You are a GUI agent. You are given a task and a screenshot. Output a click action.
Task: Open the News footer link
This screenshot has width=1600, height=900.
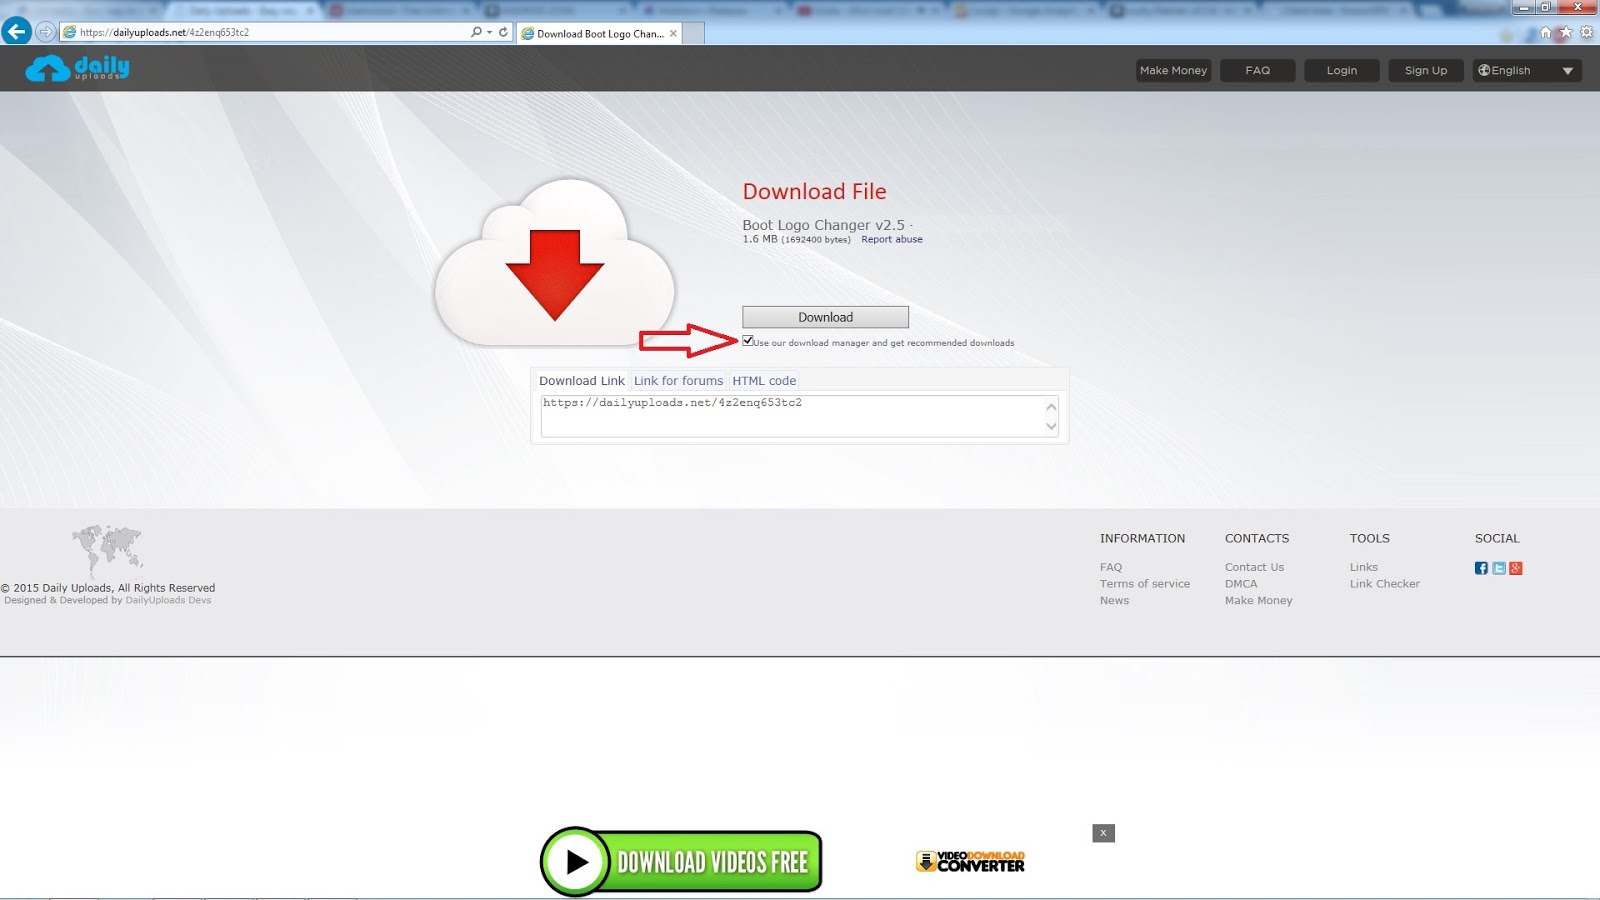[x=1114, y=601]
